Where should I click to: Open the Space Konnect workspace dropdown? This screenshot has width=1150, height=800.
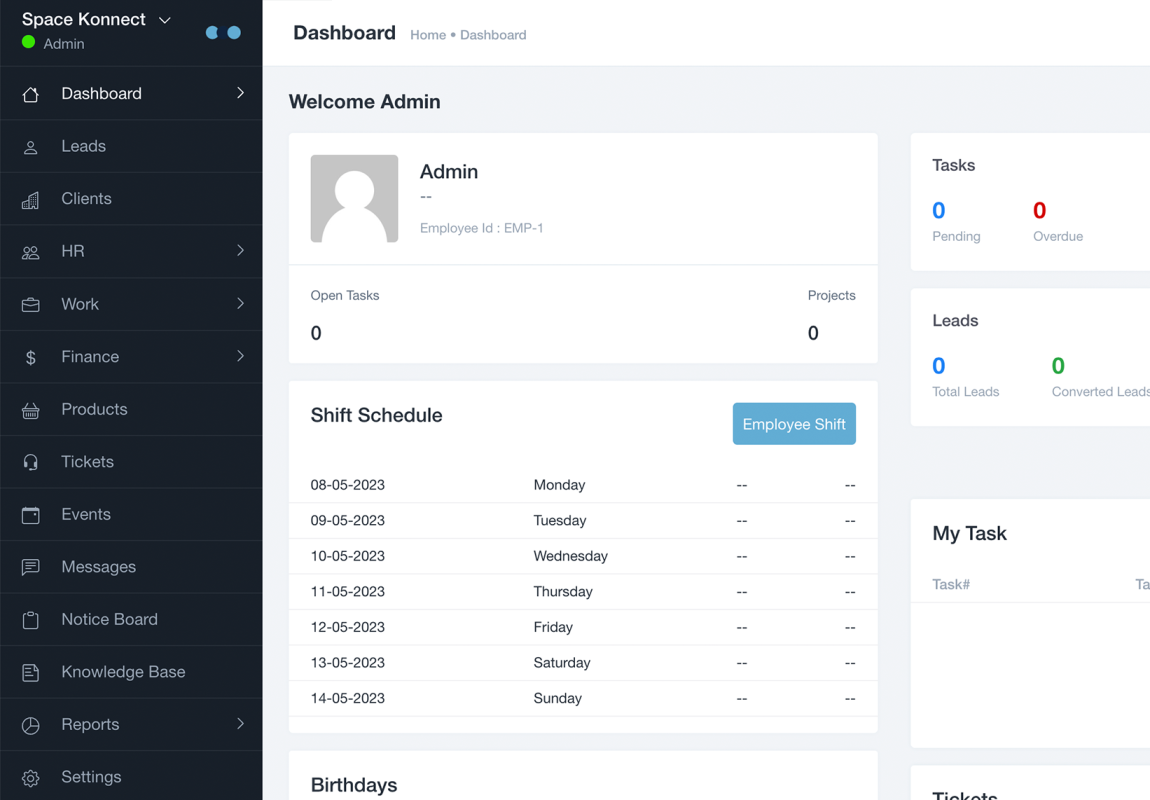coord(165,20)
